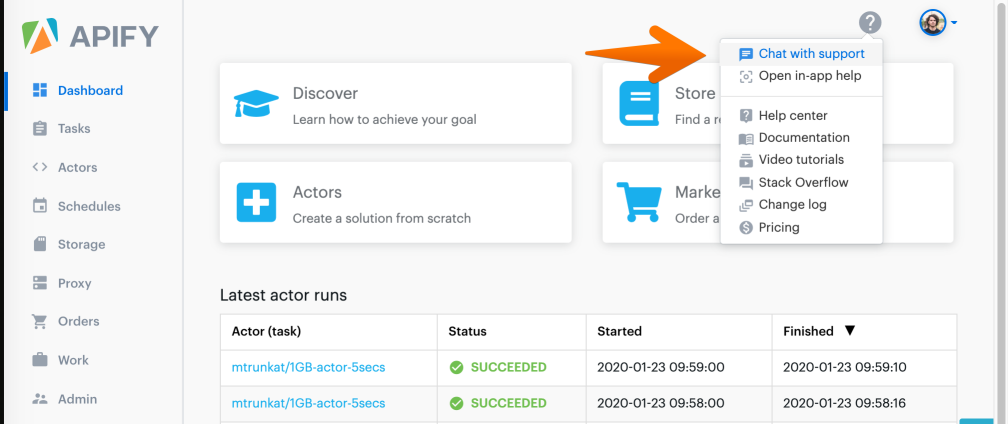The image size is (1008, 424).
Task: Click the Latest actor runs heading
Action: [284, 296]
